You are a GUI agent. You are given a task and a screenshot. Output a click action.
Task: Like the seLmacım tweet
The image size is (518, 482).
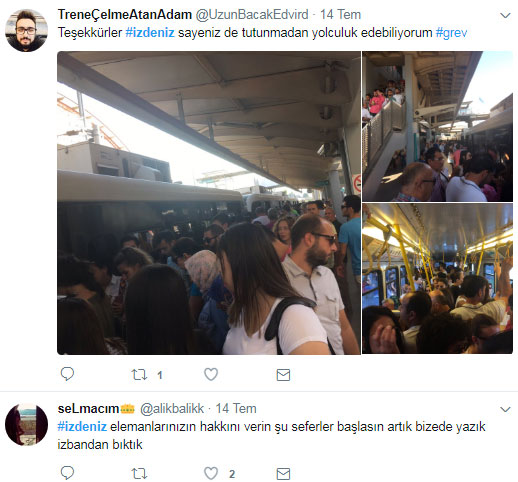[x=211, y=473]
